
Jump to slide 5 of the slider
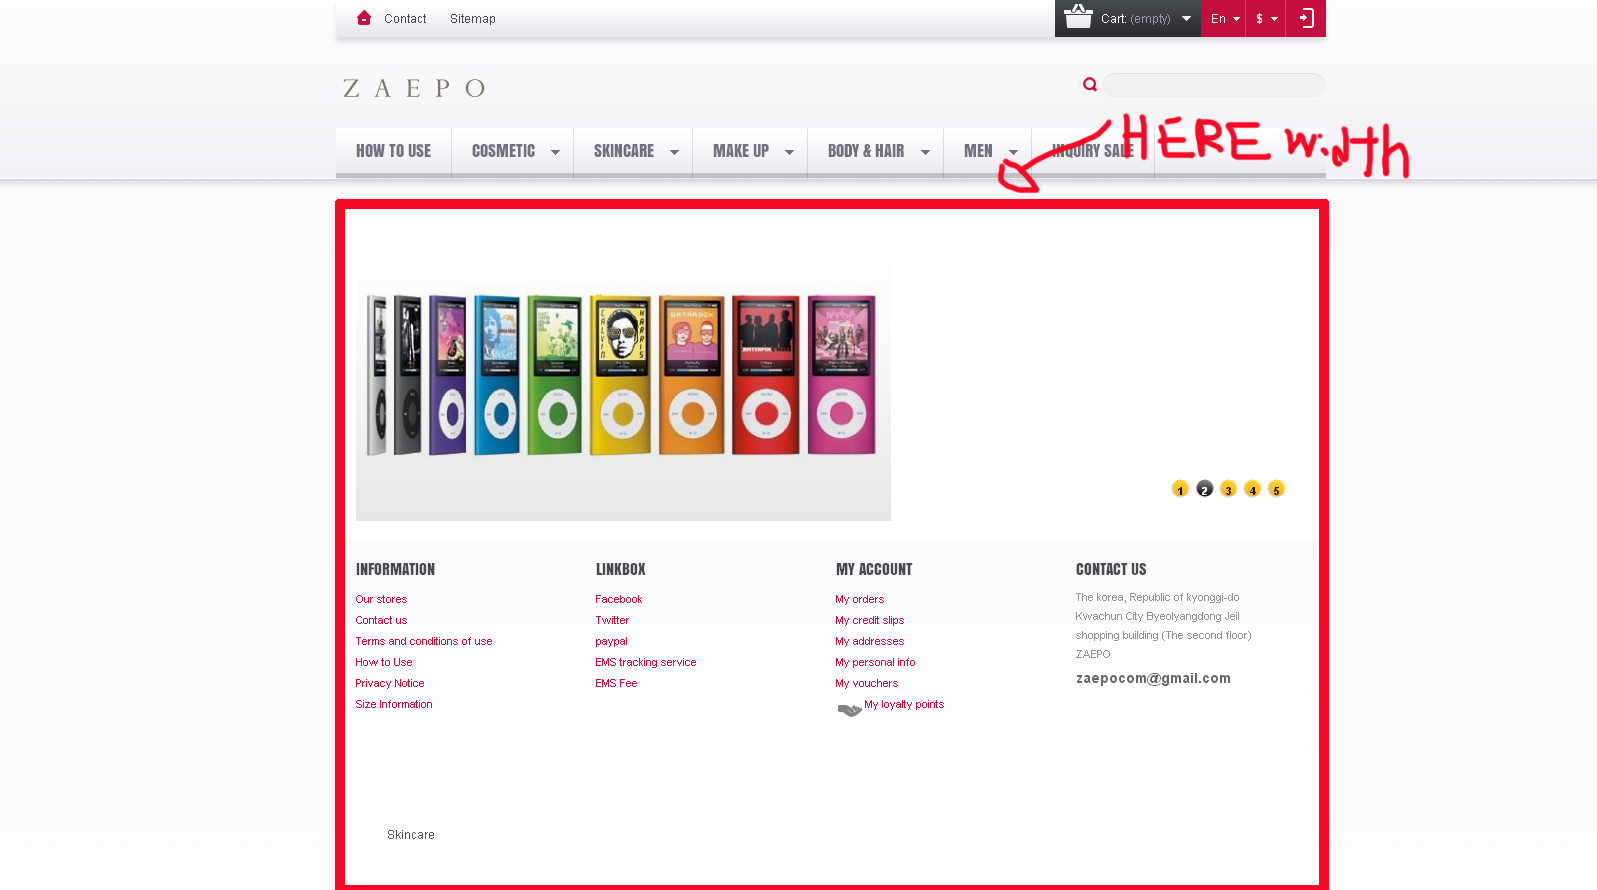pos(1276,489)
